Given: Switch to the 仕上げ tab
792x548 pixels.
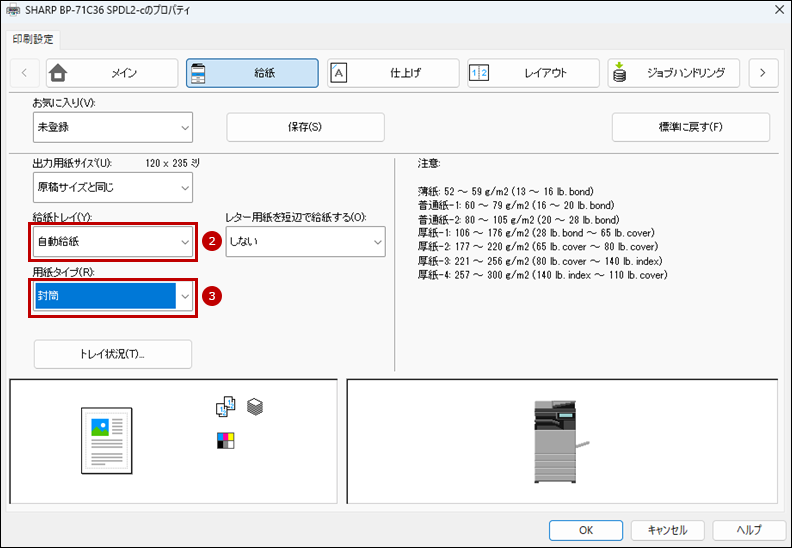Looking at the screenshot, I should pos(393,73).
